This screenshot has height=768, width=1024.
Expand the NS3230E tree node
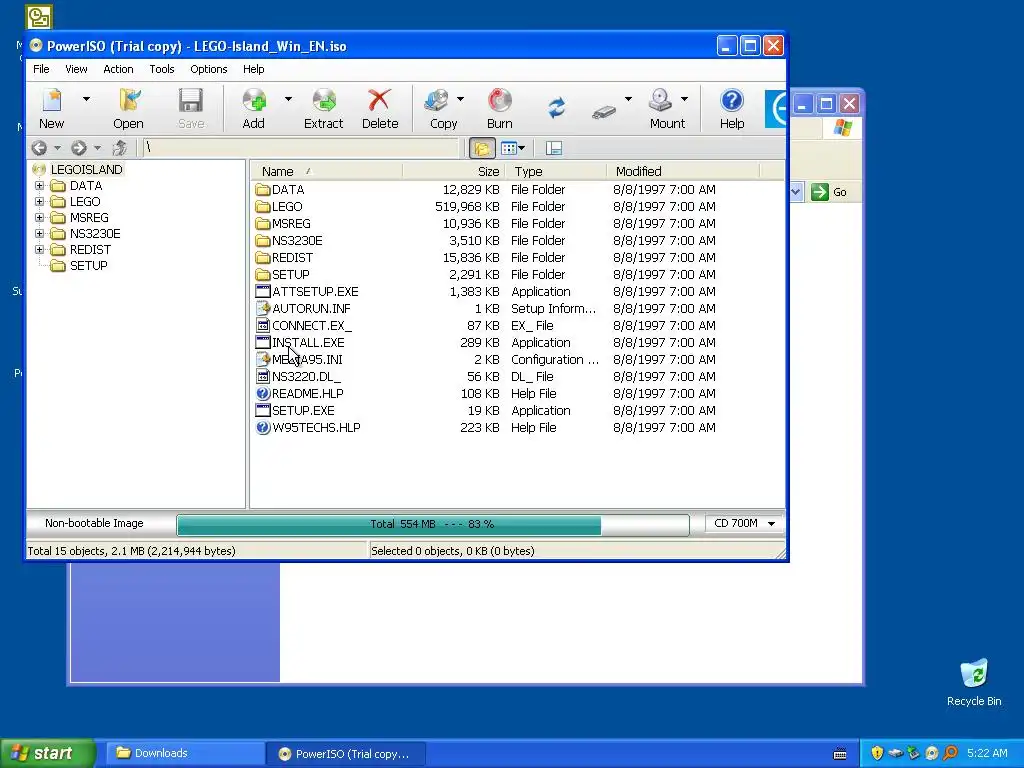point(39,234)
